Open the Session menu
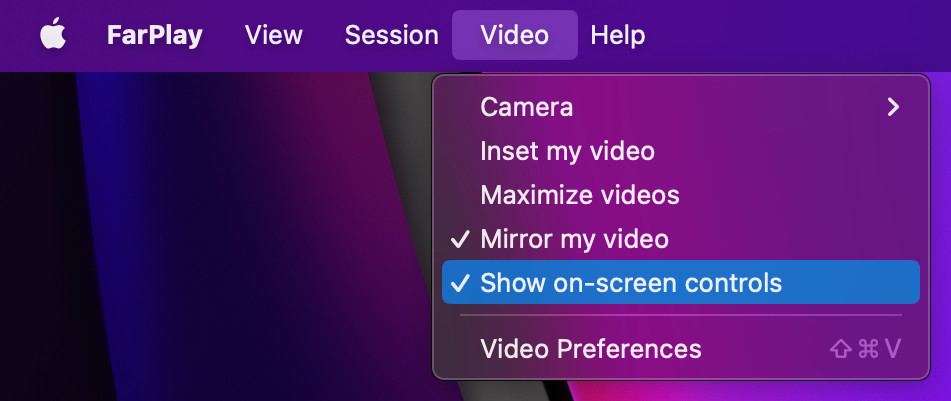The height and width of the screenshot is (401, 951). pos(391,36)
